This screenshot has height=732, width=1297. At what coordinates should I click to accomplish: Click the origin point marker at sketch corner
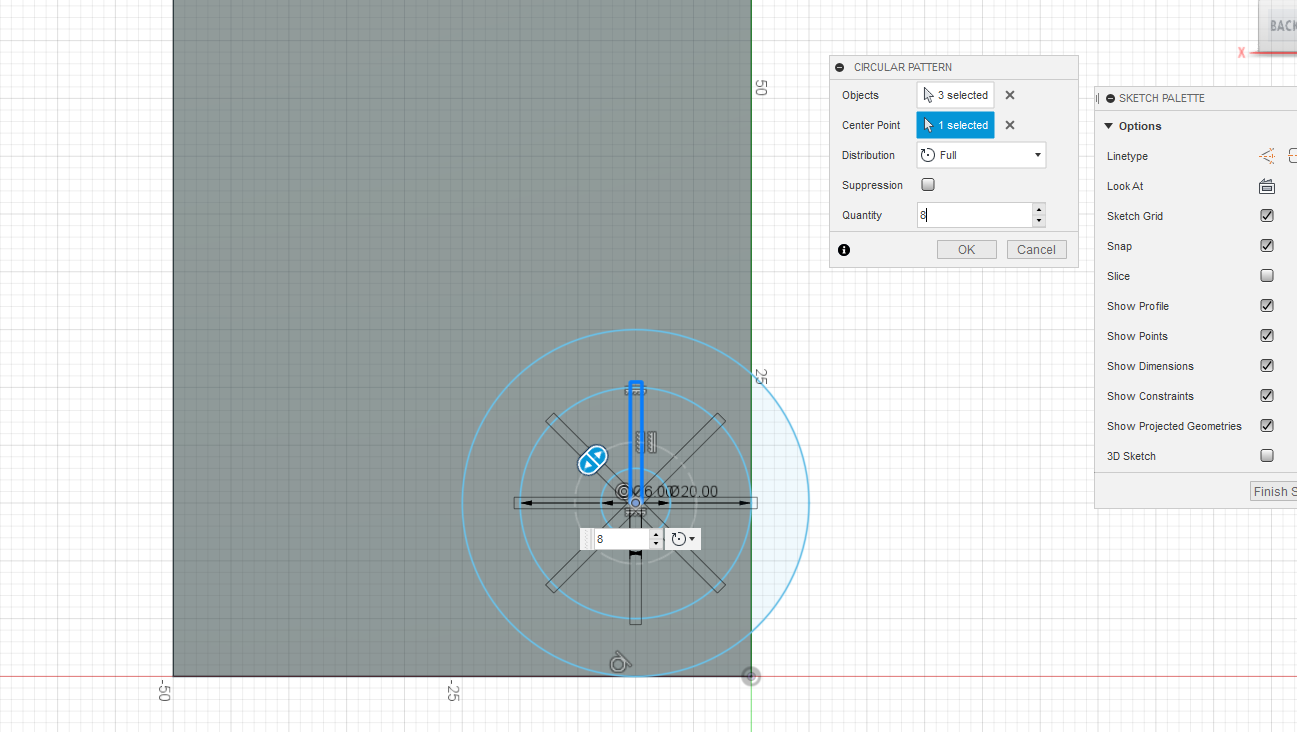(x=751, y=677)
